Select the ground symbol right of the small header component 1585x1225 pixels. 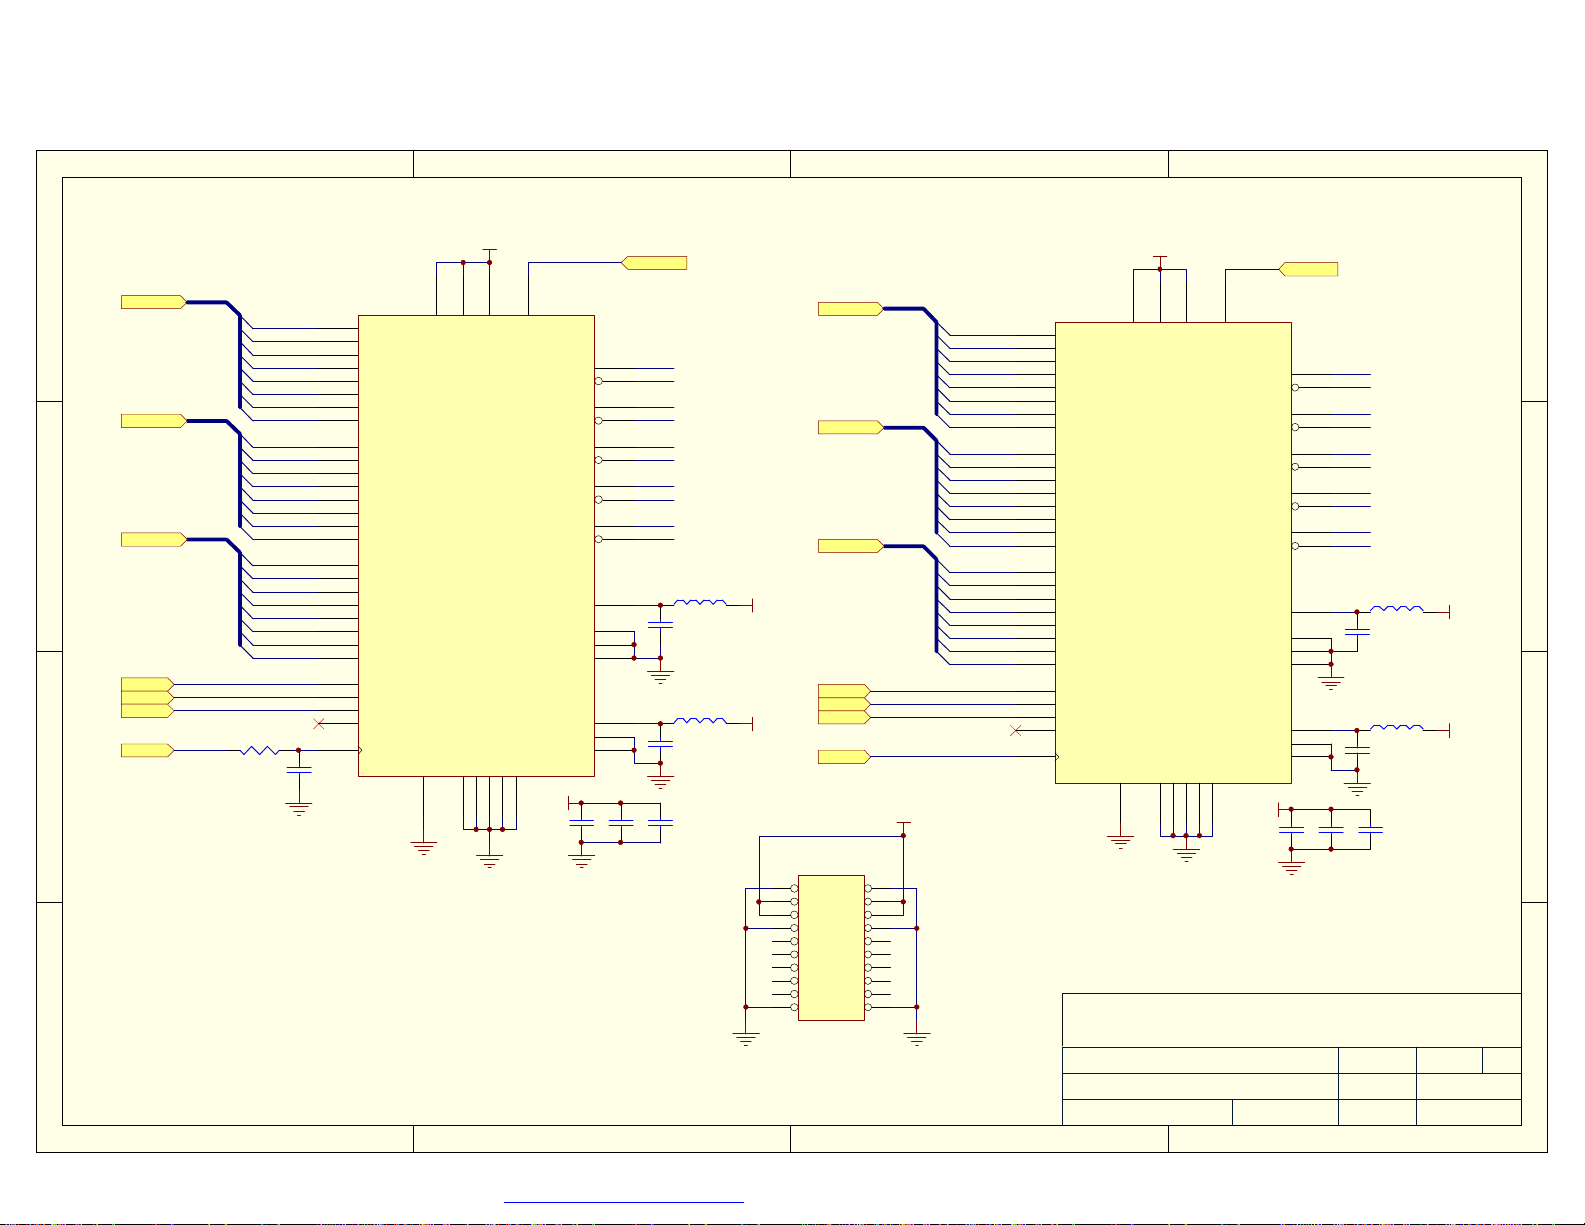(x=916, y=1039)
